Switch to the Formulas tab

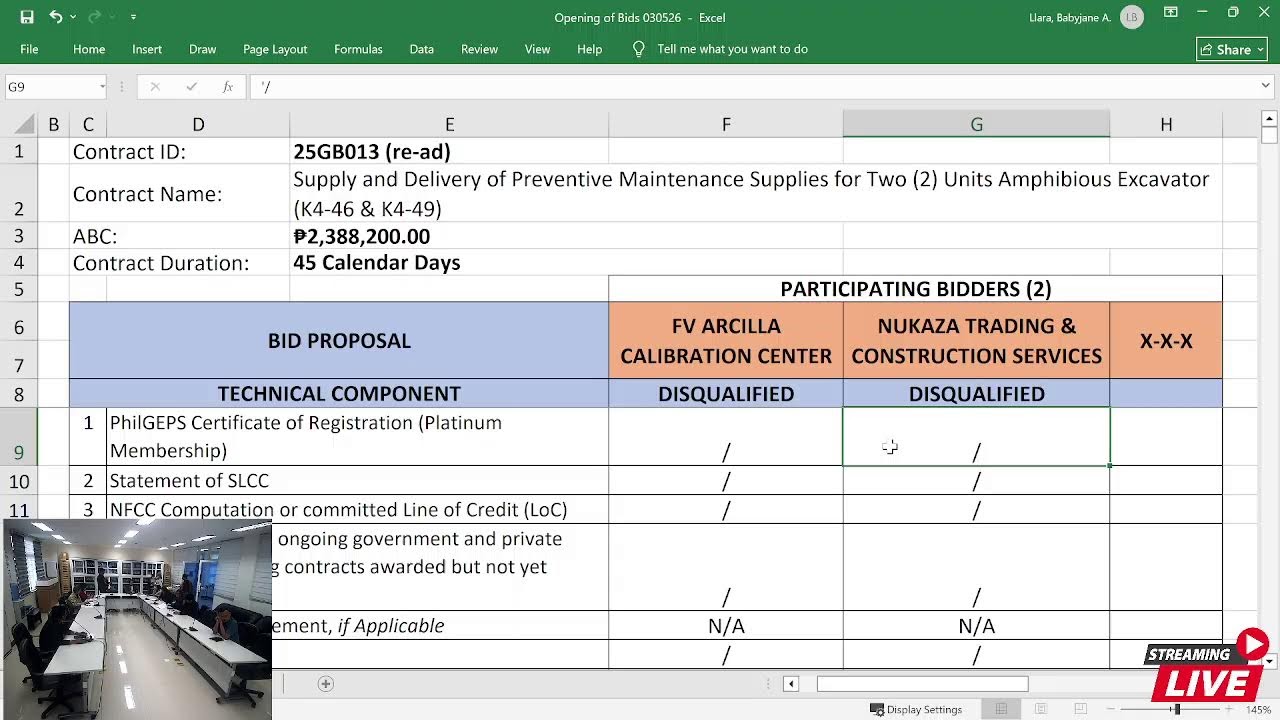tap(358, 49)
